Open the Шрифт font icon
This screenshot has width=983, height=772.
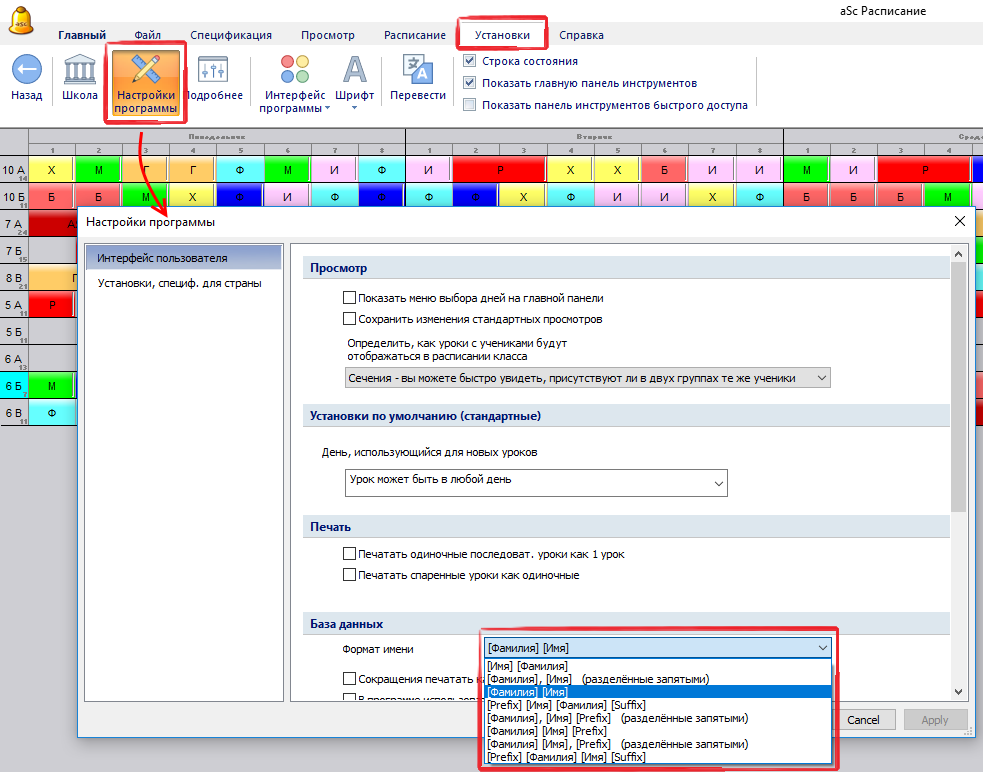tap(354, 70)
